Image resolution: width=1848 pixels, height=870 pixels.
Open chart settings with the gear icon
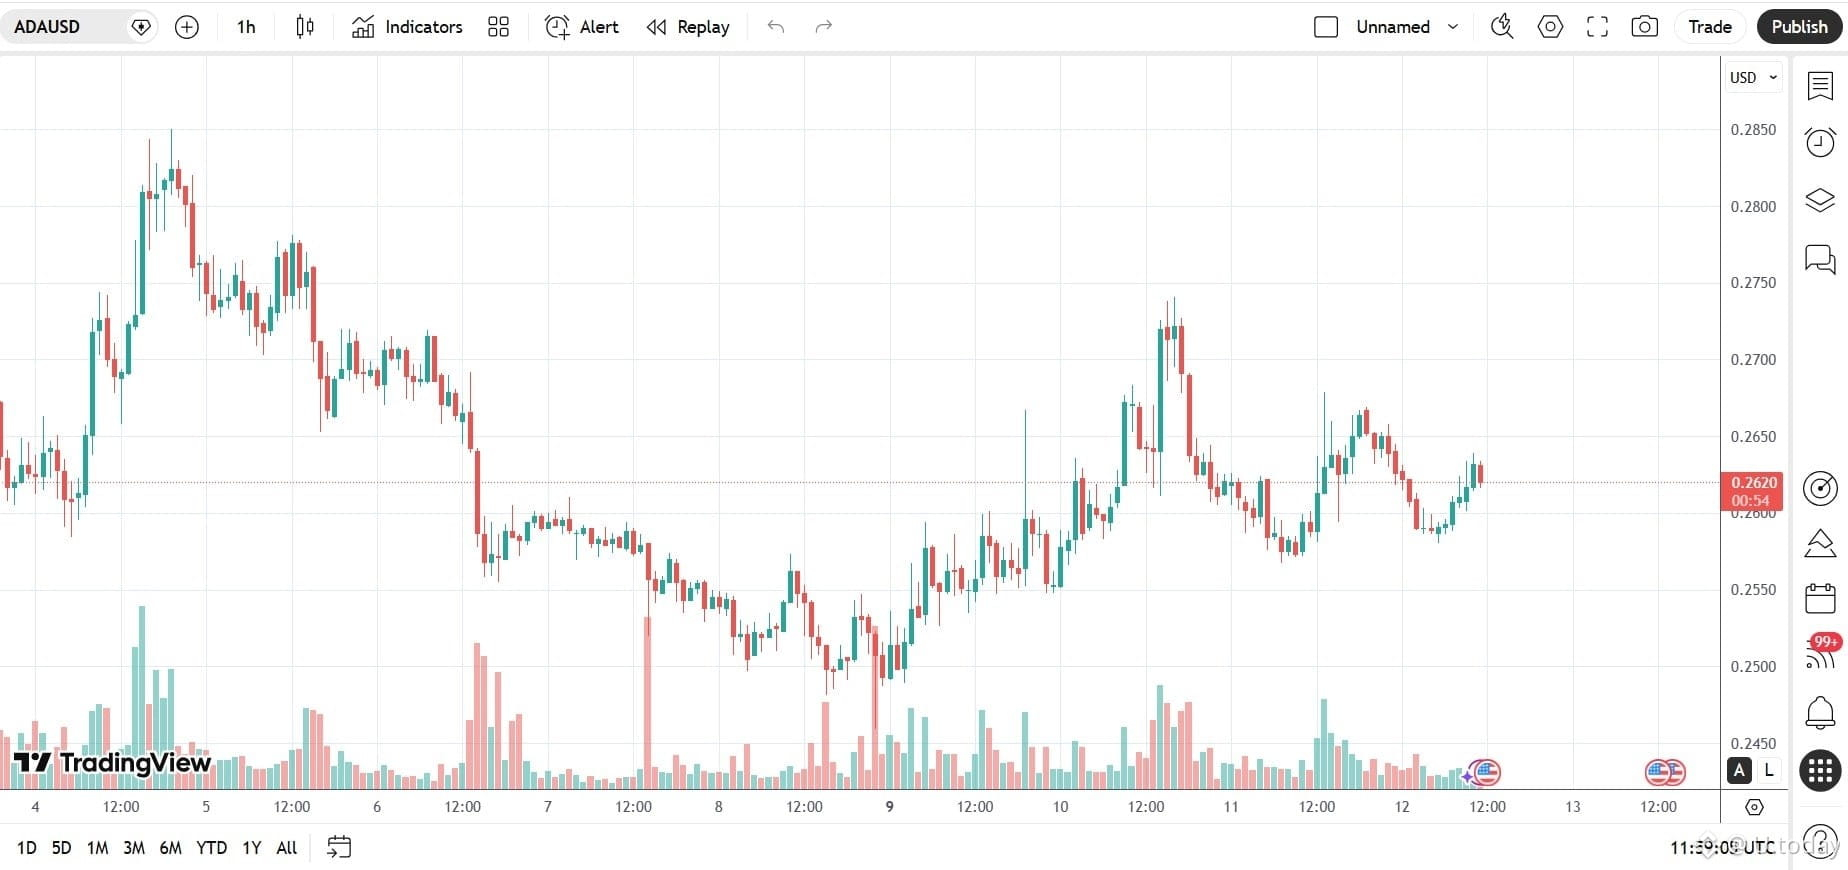click(1549, 26)
